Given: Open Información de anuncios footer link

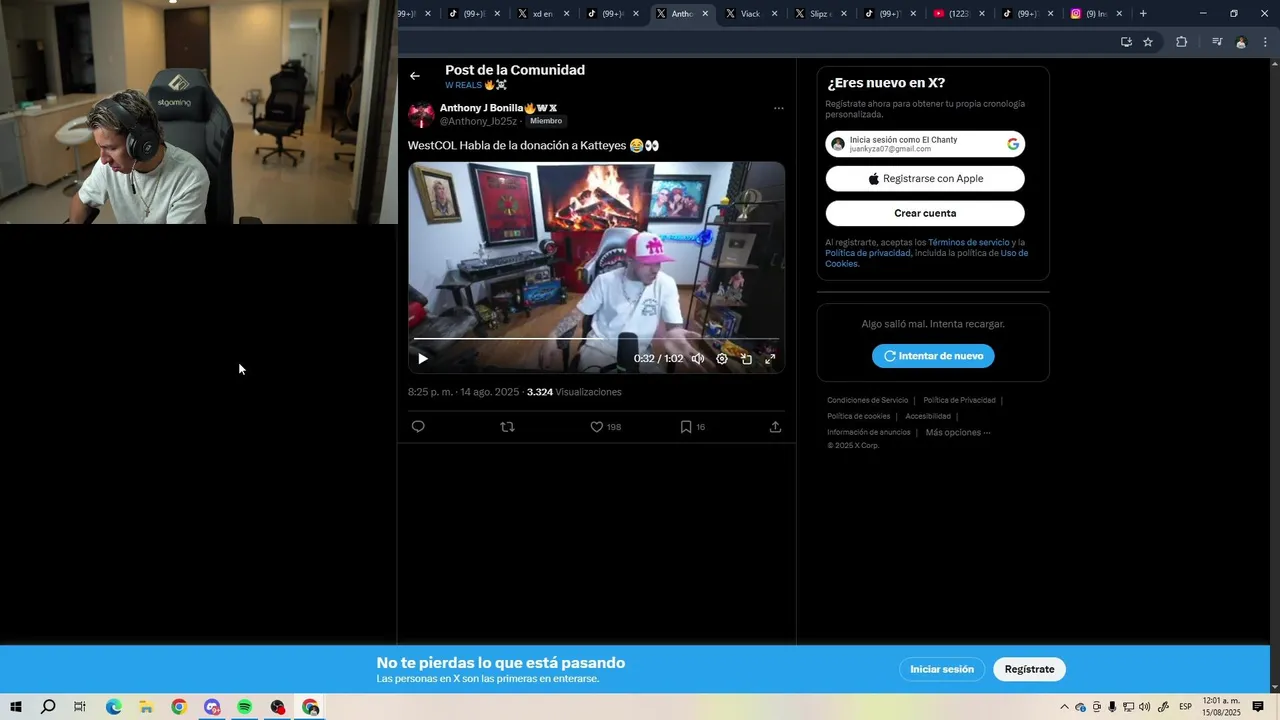Looking at the screenshot, I should point(868,432).
